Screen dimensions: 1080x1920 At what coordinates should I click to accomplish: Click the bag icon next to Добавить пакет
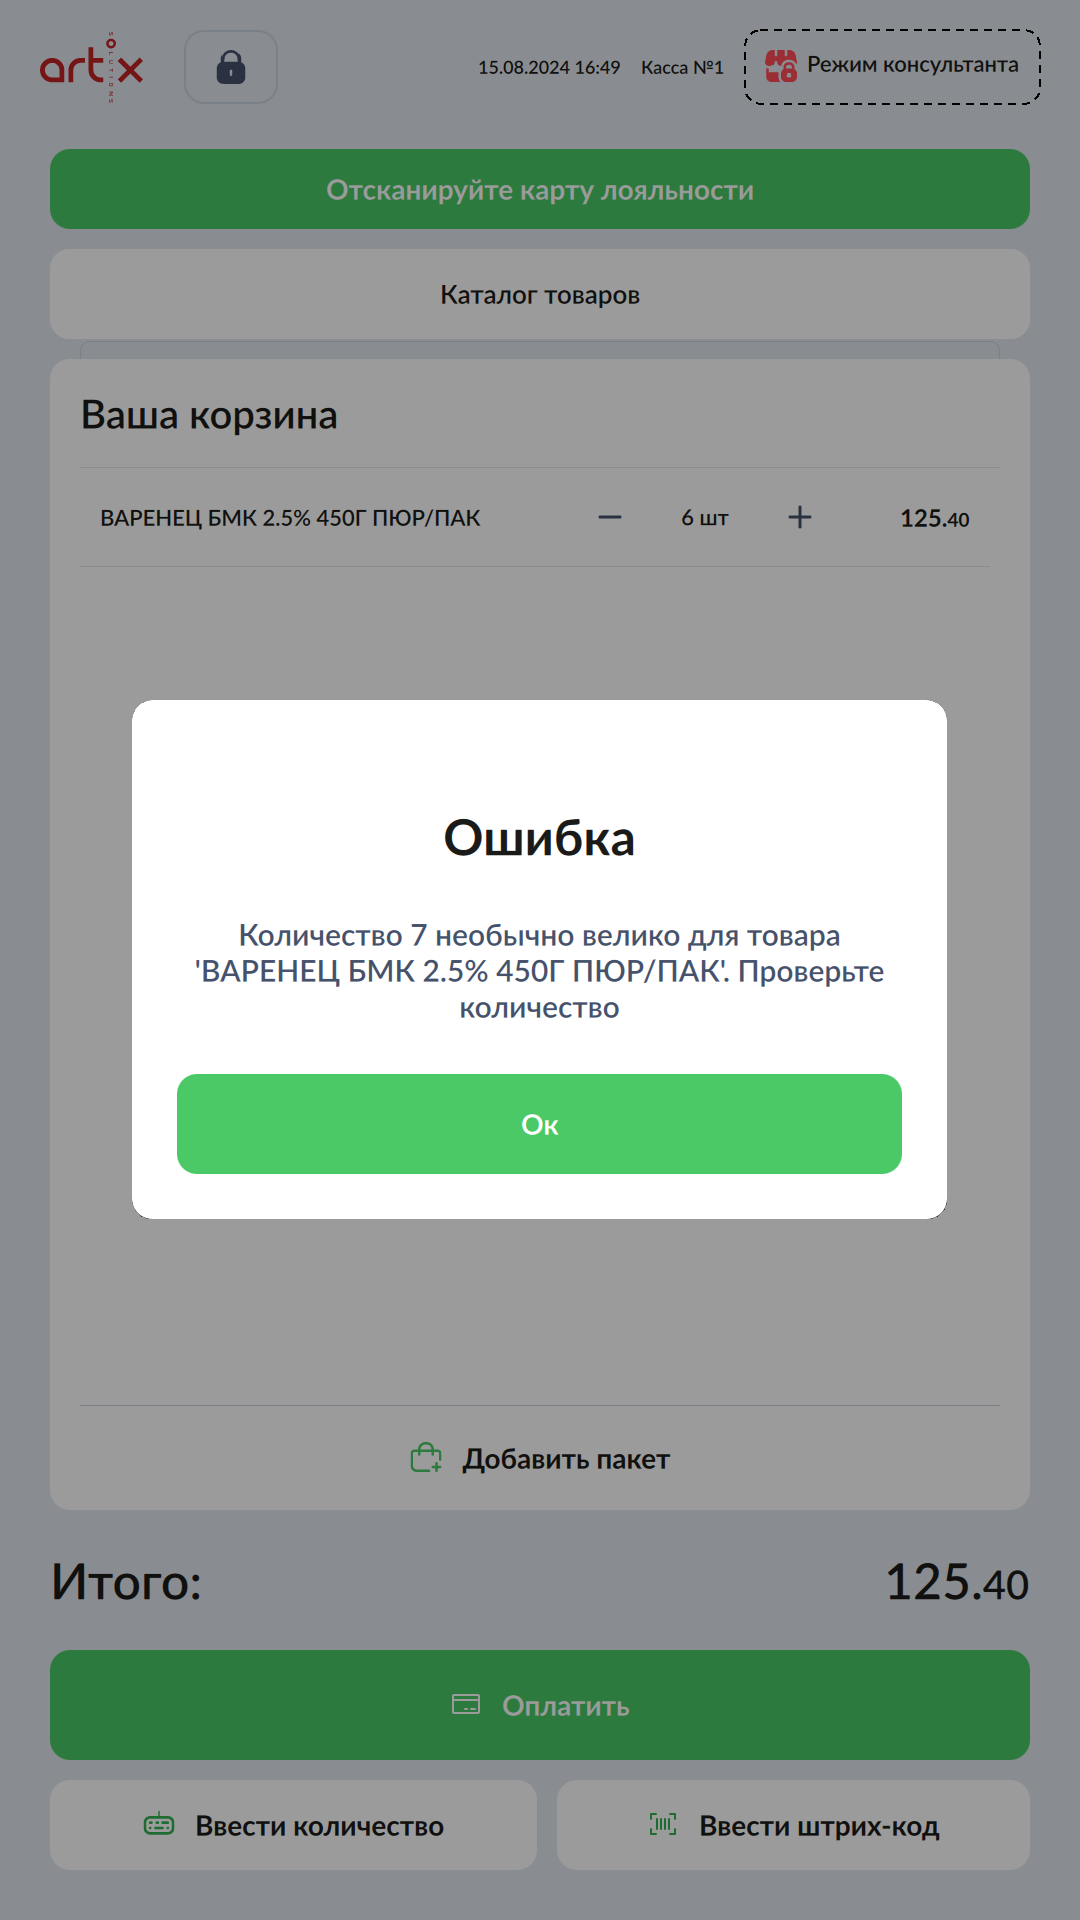point(427,1458)
